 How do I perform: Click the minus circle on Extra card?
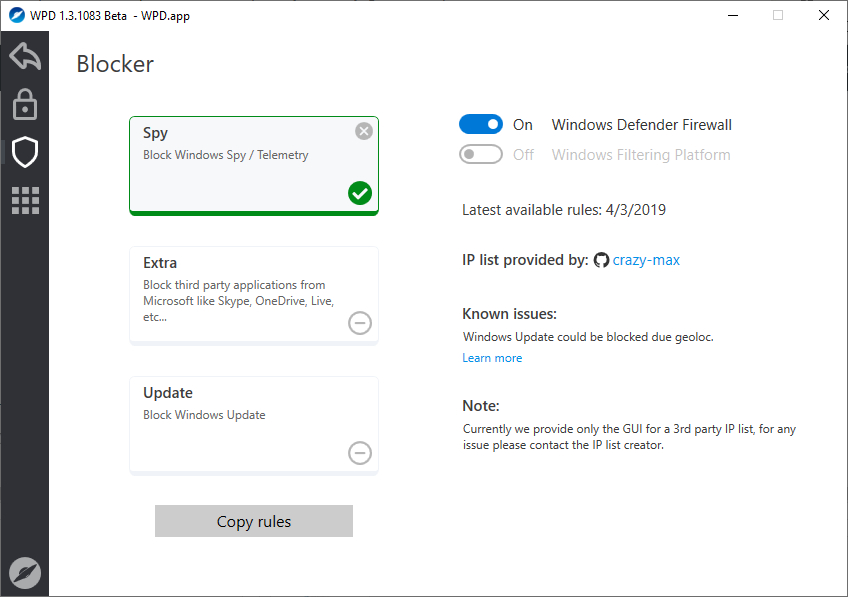click(360, 323)
